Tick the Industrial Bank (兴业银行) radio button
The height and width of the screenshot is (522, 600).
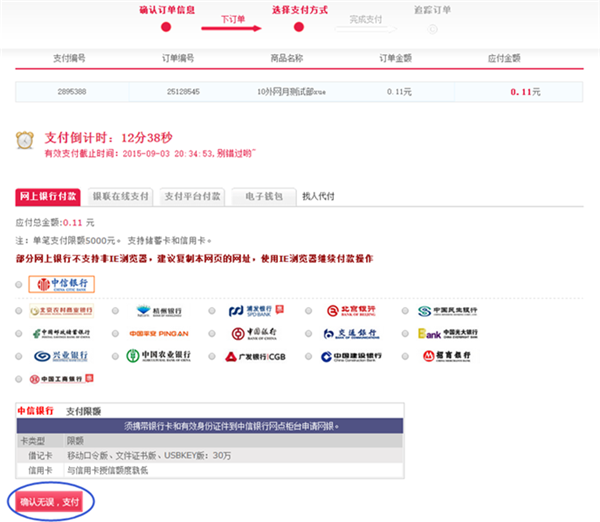pos(20,356)
